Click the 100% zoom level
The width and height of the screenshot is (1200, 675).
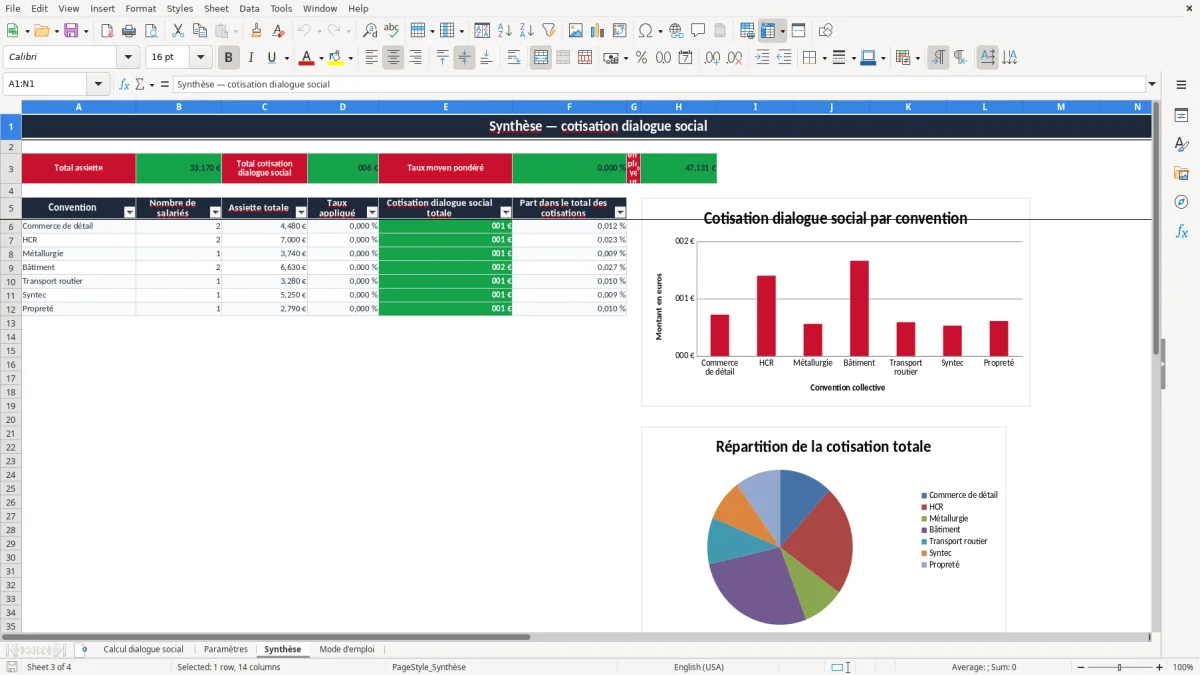1183,667
